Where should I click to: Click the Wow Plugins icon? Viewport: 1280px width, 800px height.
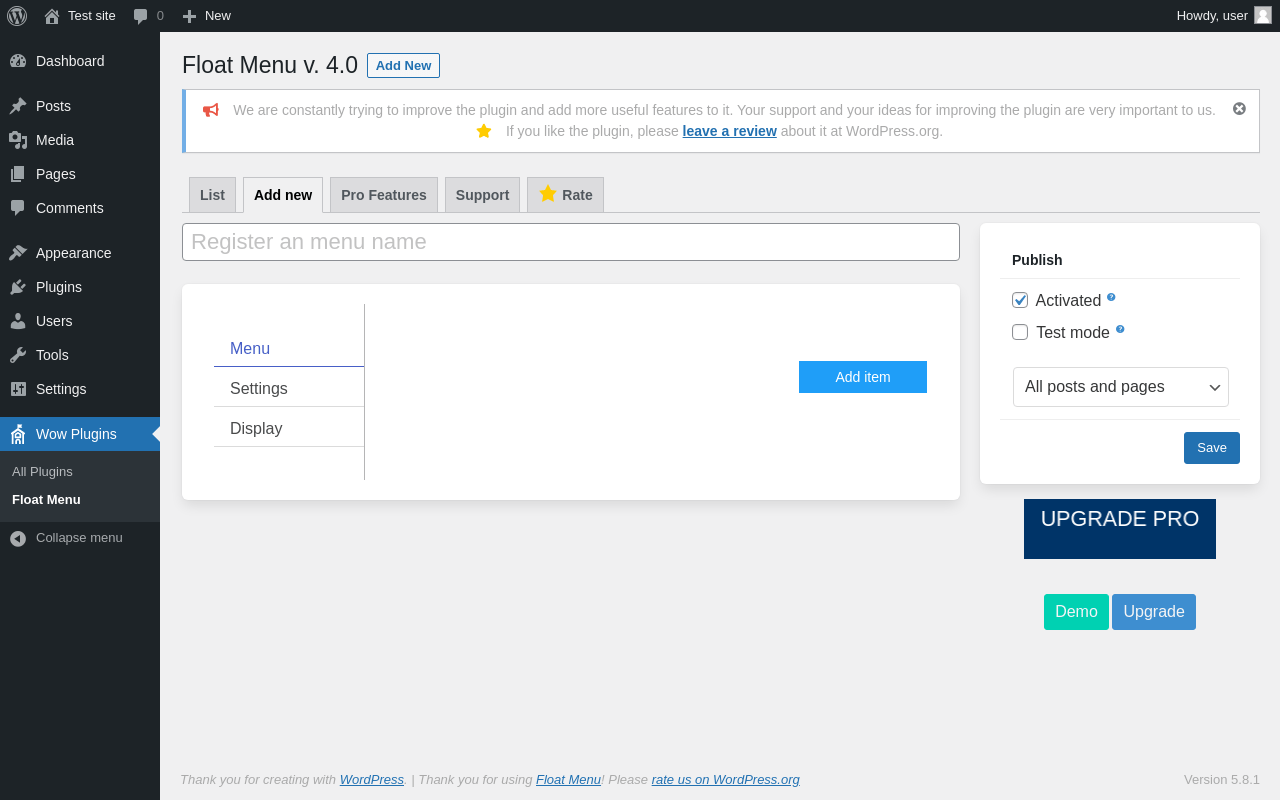tap(18, 434)
